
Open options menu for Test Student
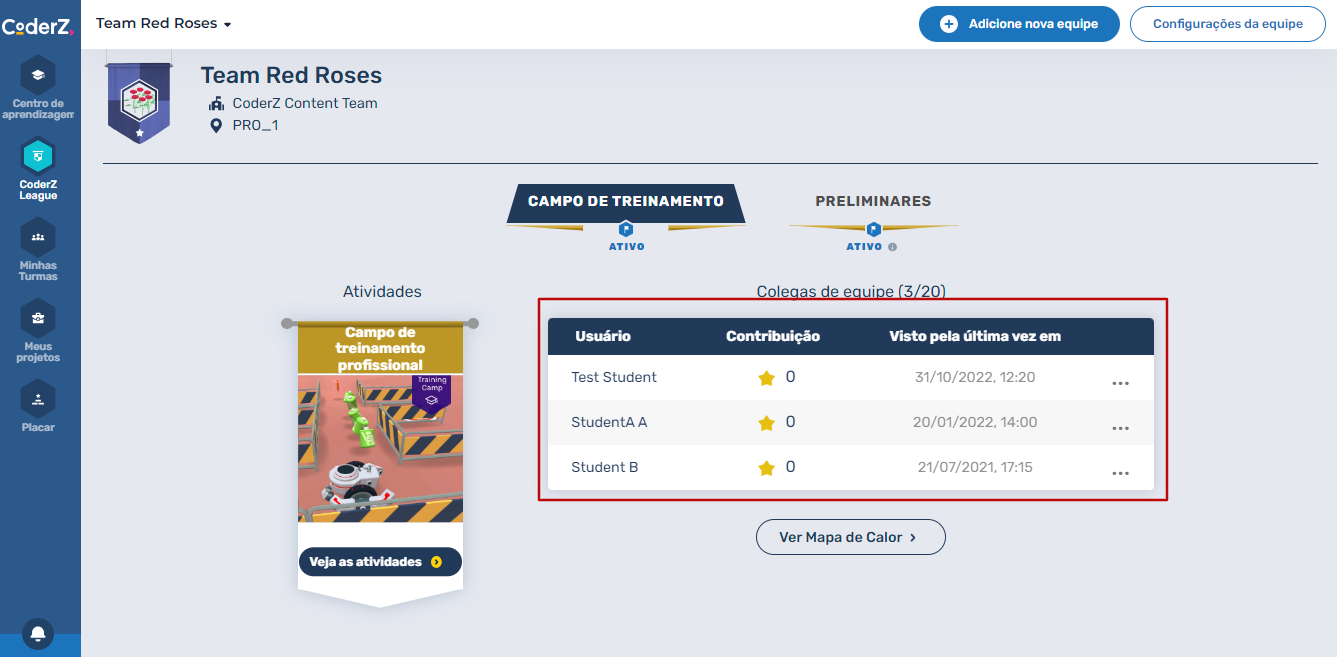[x=1120, y=383]
